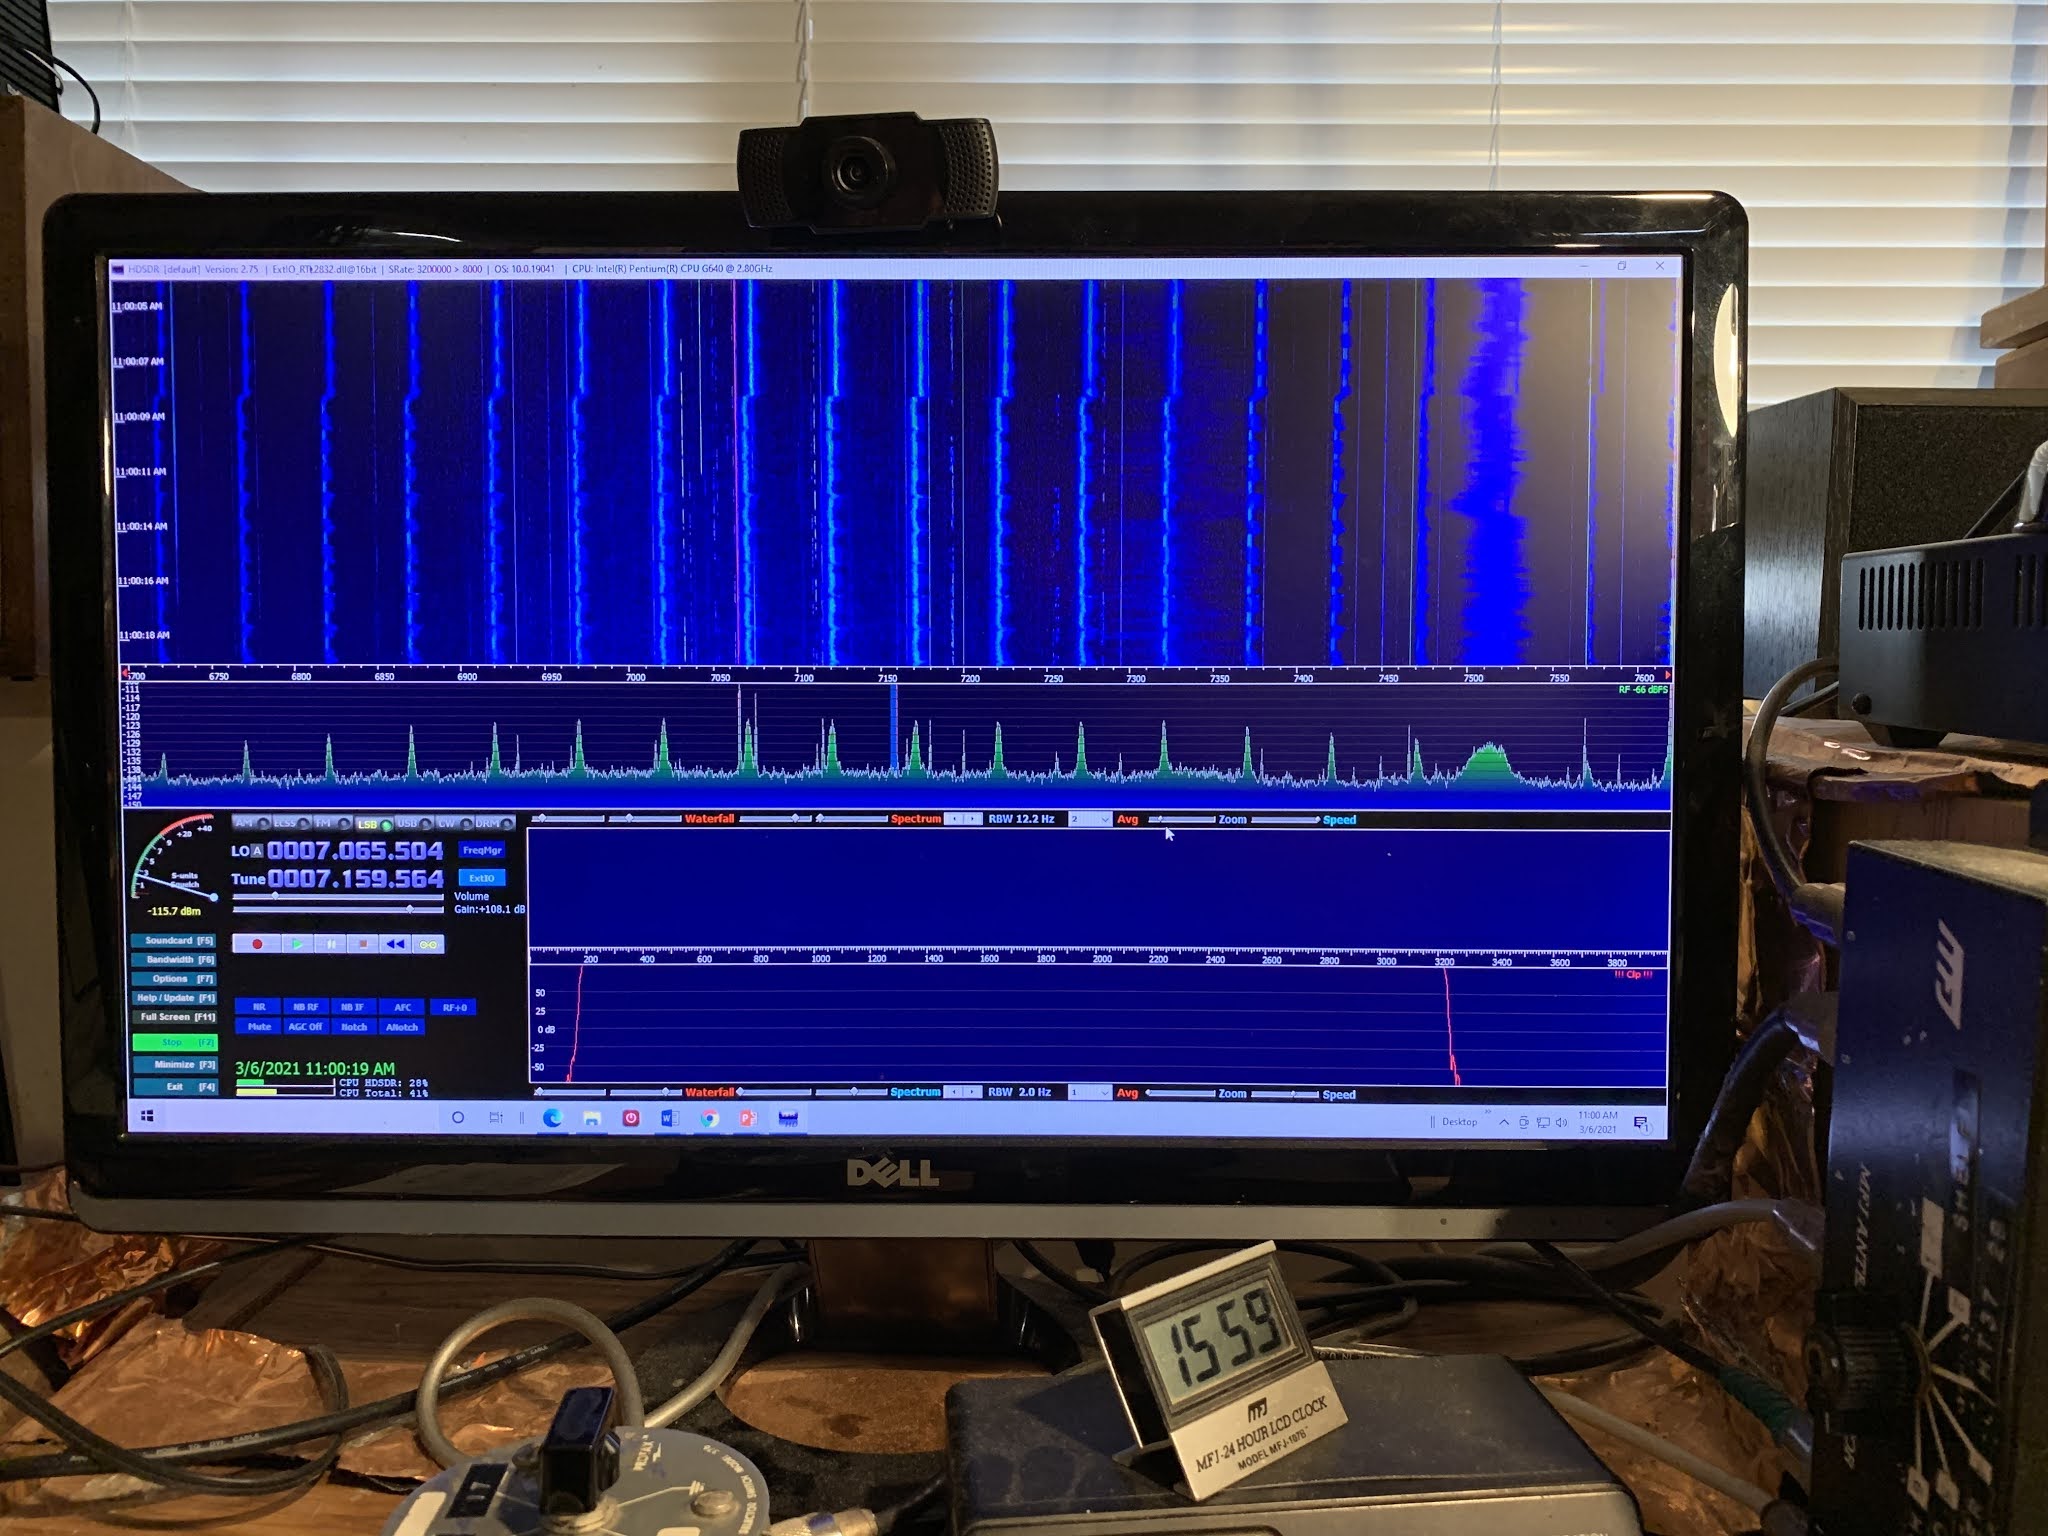Toggle the Loop playback icon
Screen dimensions: 2048x1536
pyautogui.click(x=429, y=944)
